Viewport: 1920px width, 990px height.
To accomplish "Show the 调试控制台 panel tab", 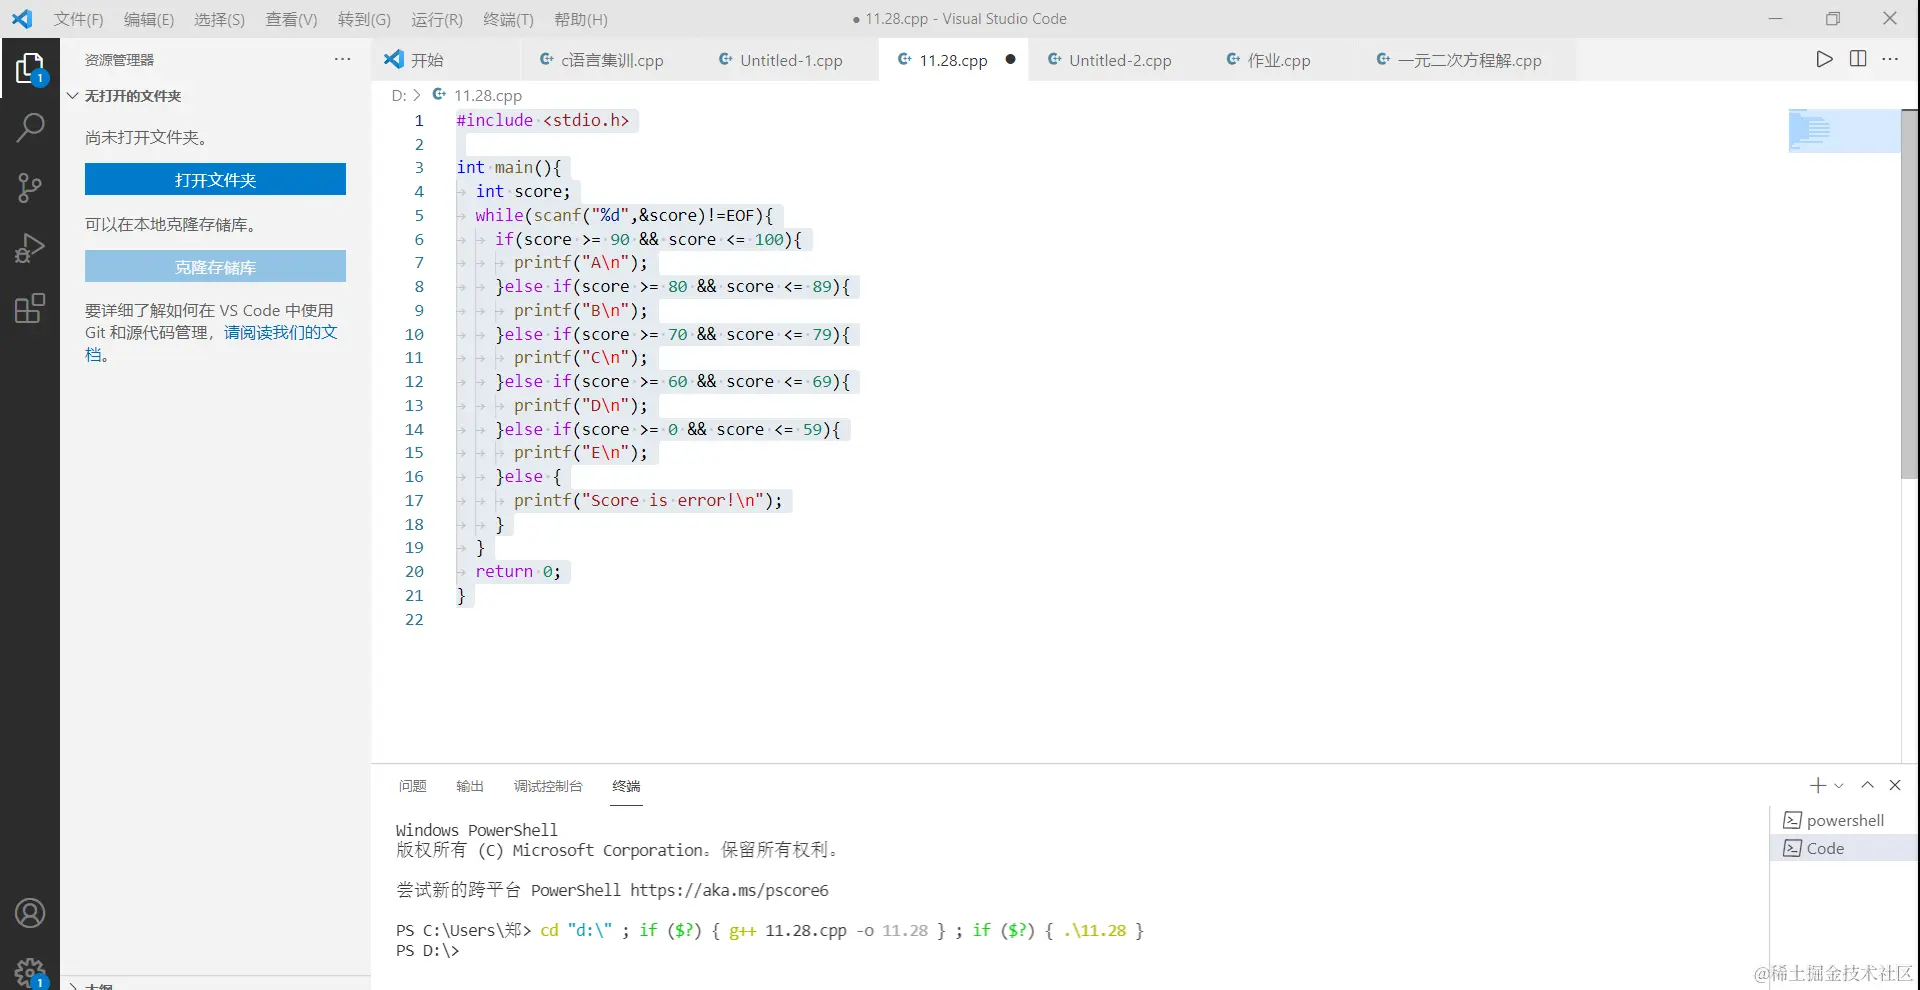I will (x=548, y=786).
